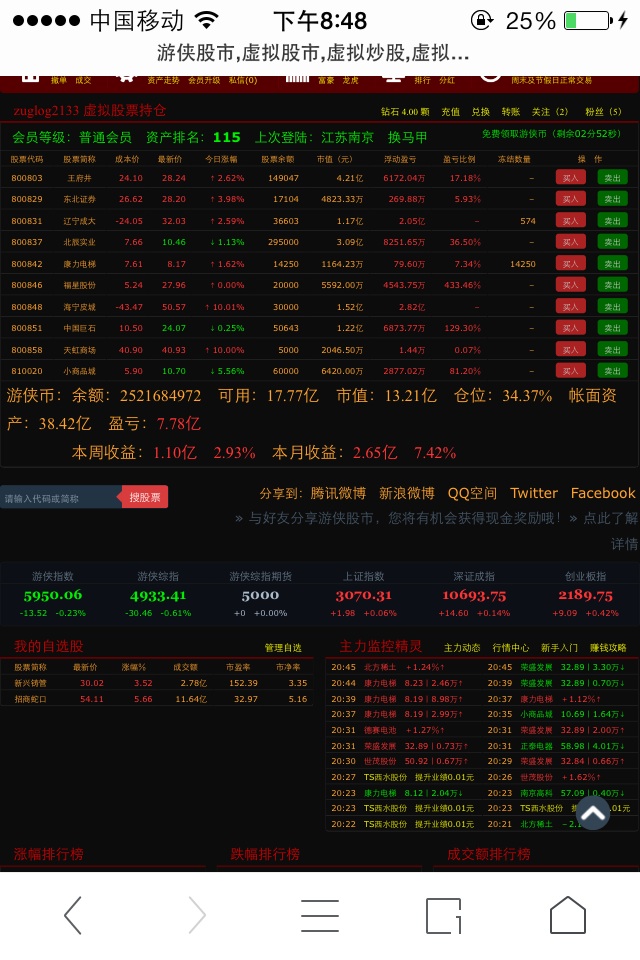Go to browser home page icon
Image resolution: width=640 pixels, height=960 pixels.
567,914
